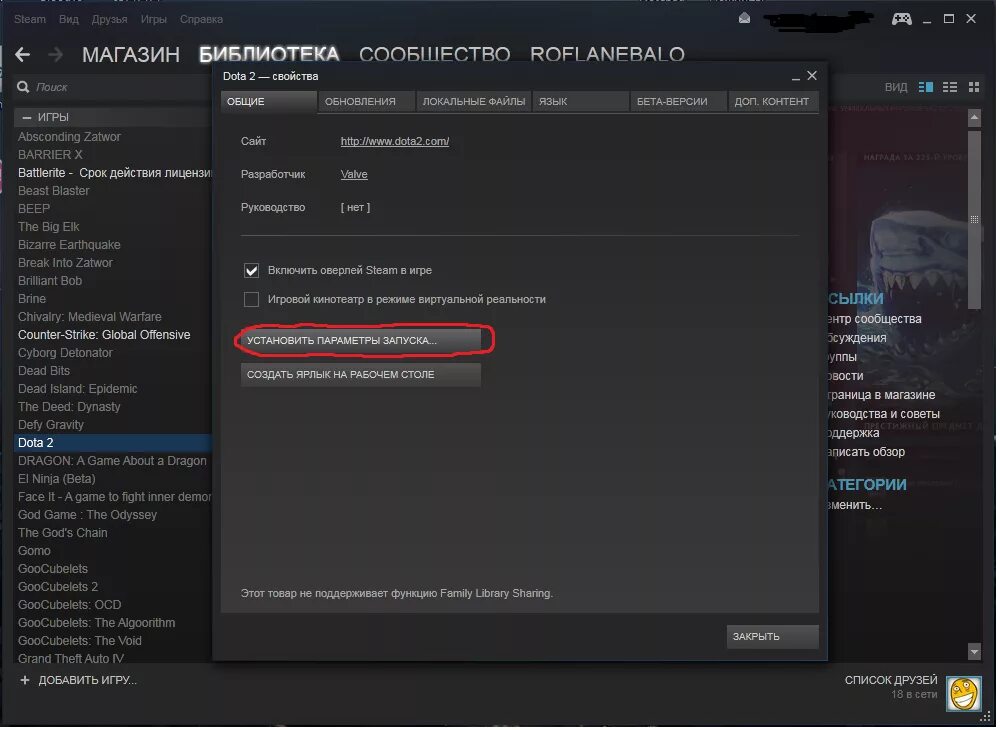Open the Steam menu

pyautogui.click(x=30, y=19)
